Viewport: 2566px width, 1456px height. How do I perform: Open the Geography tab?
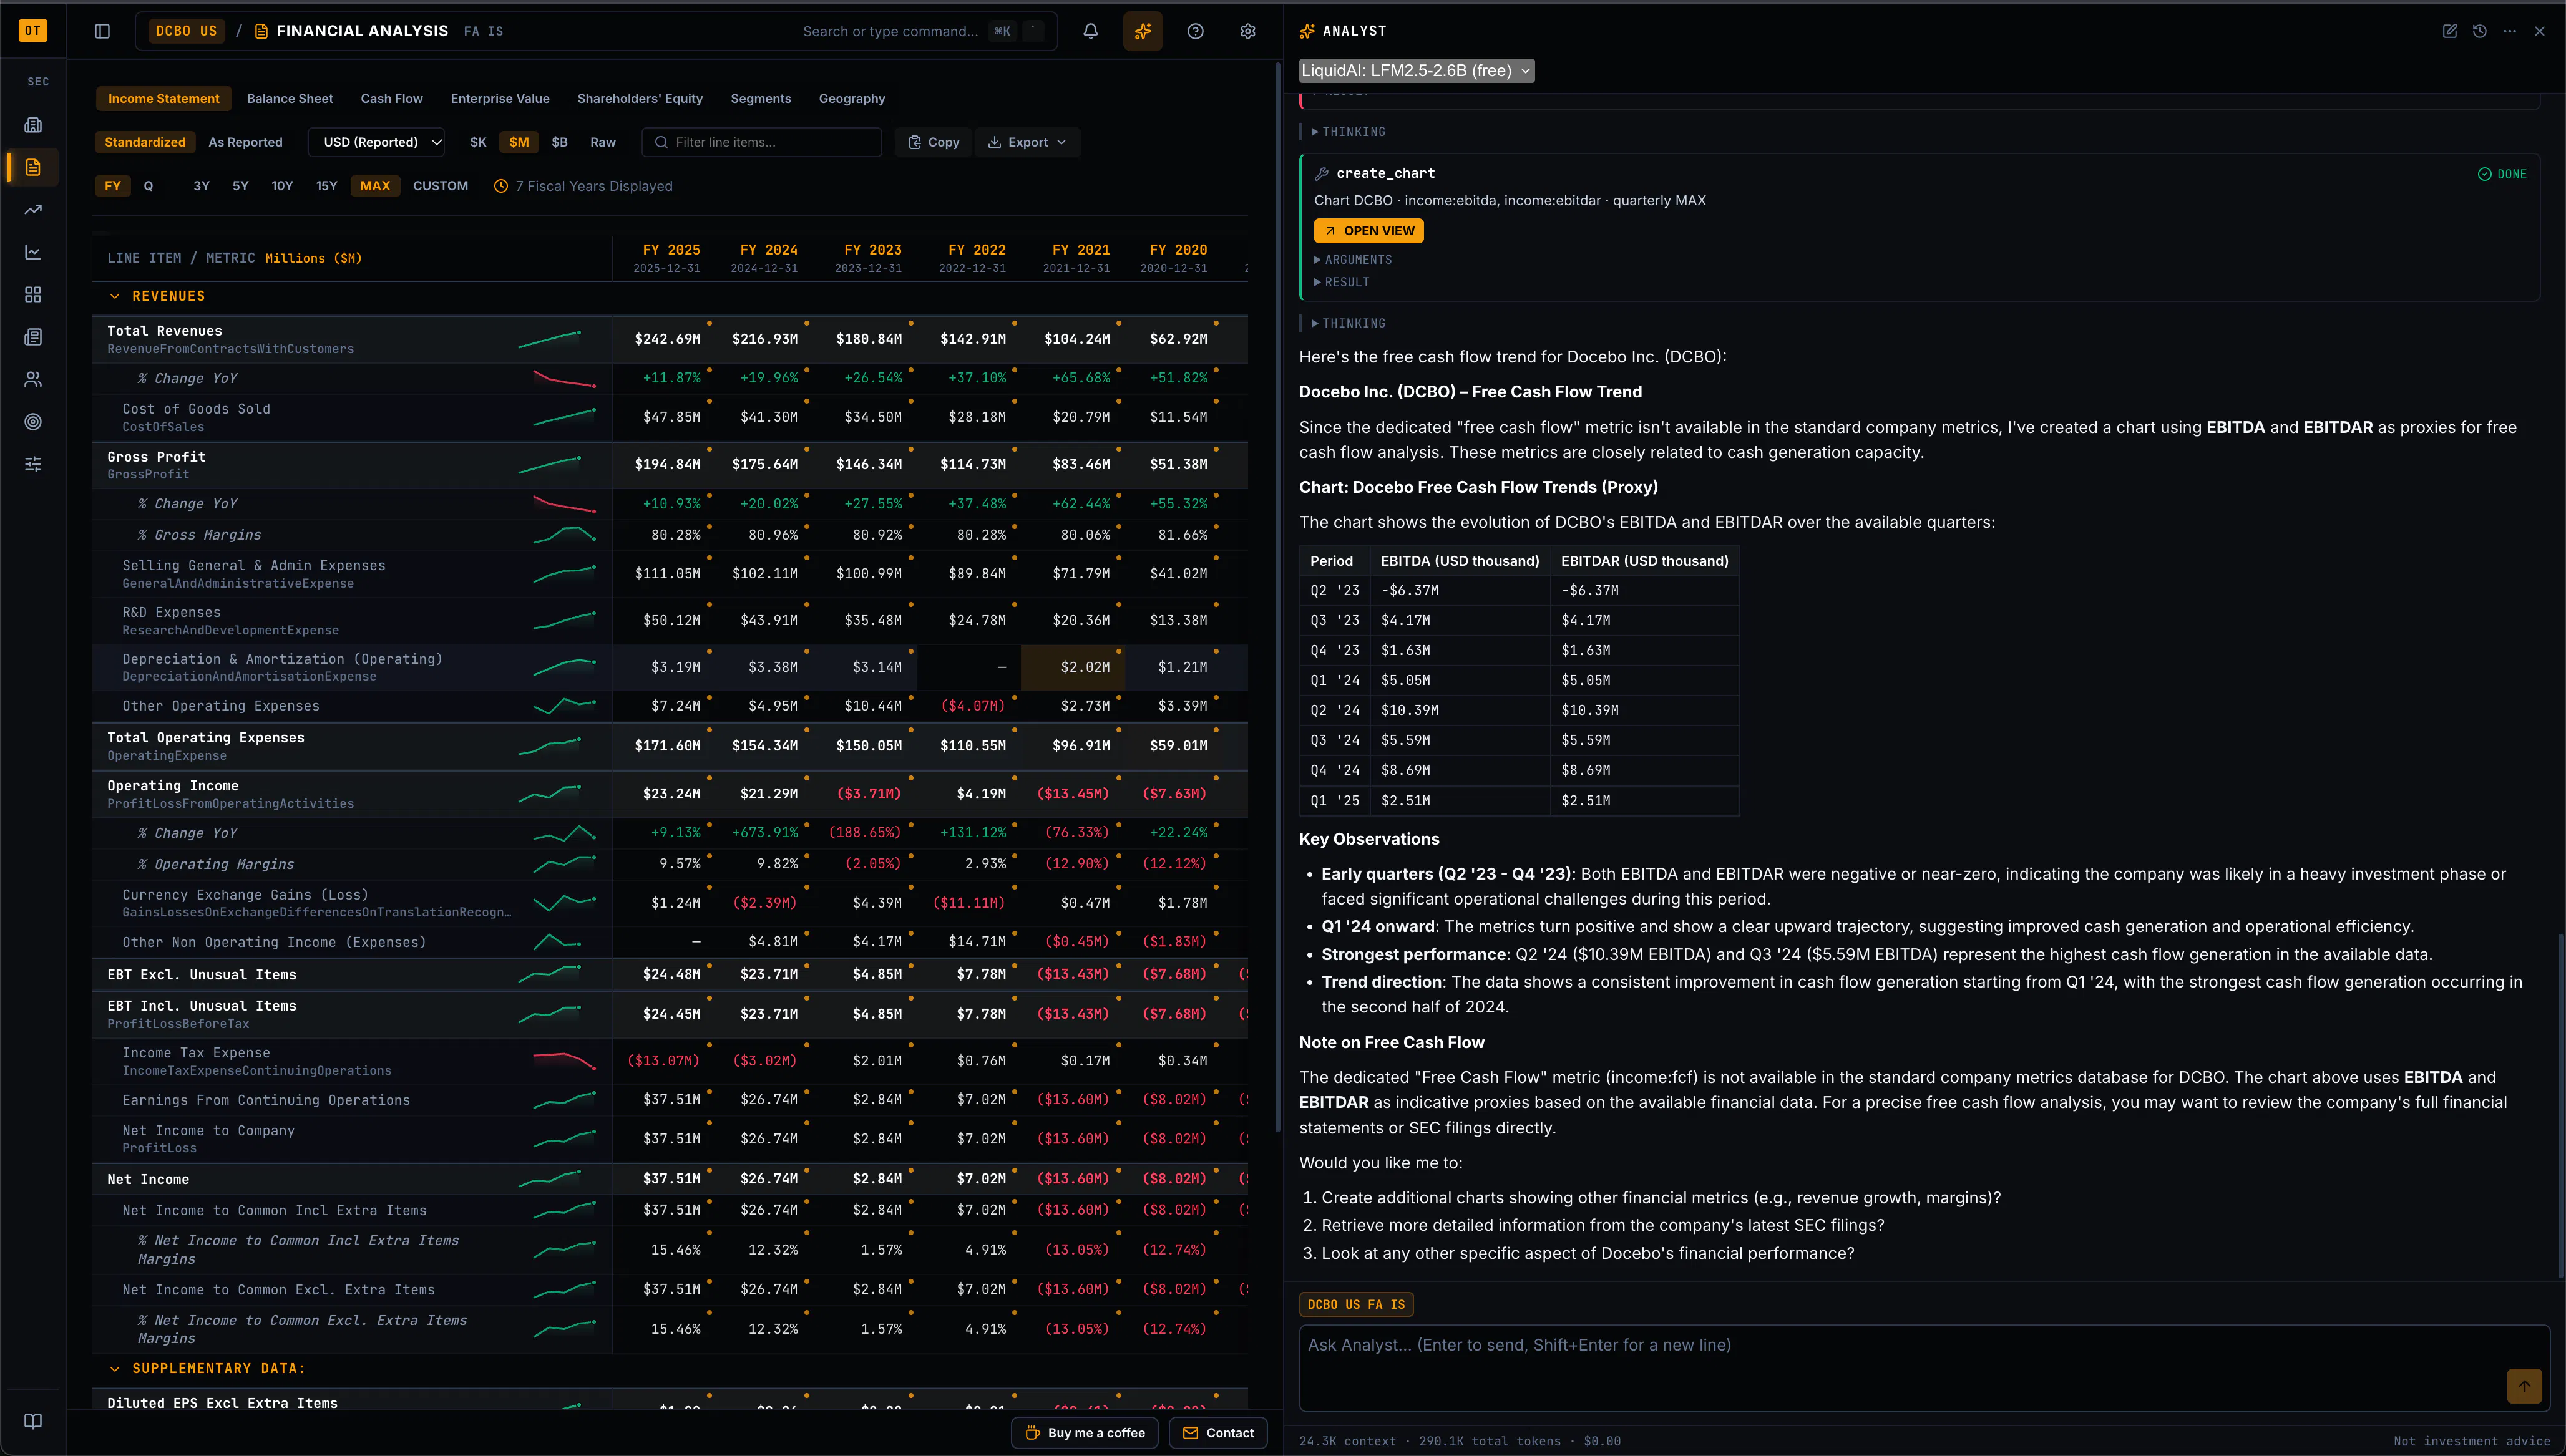point(852,98)
